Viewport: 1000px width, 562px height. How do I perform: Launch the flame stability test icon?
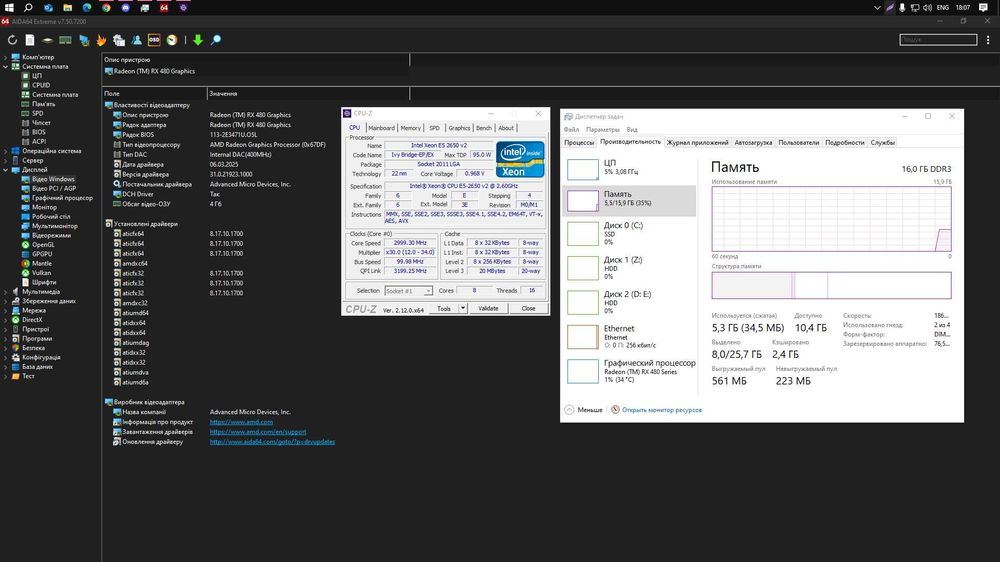[101, 40]
